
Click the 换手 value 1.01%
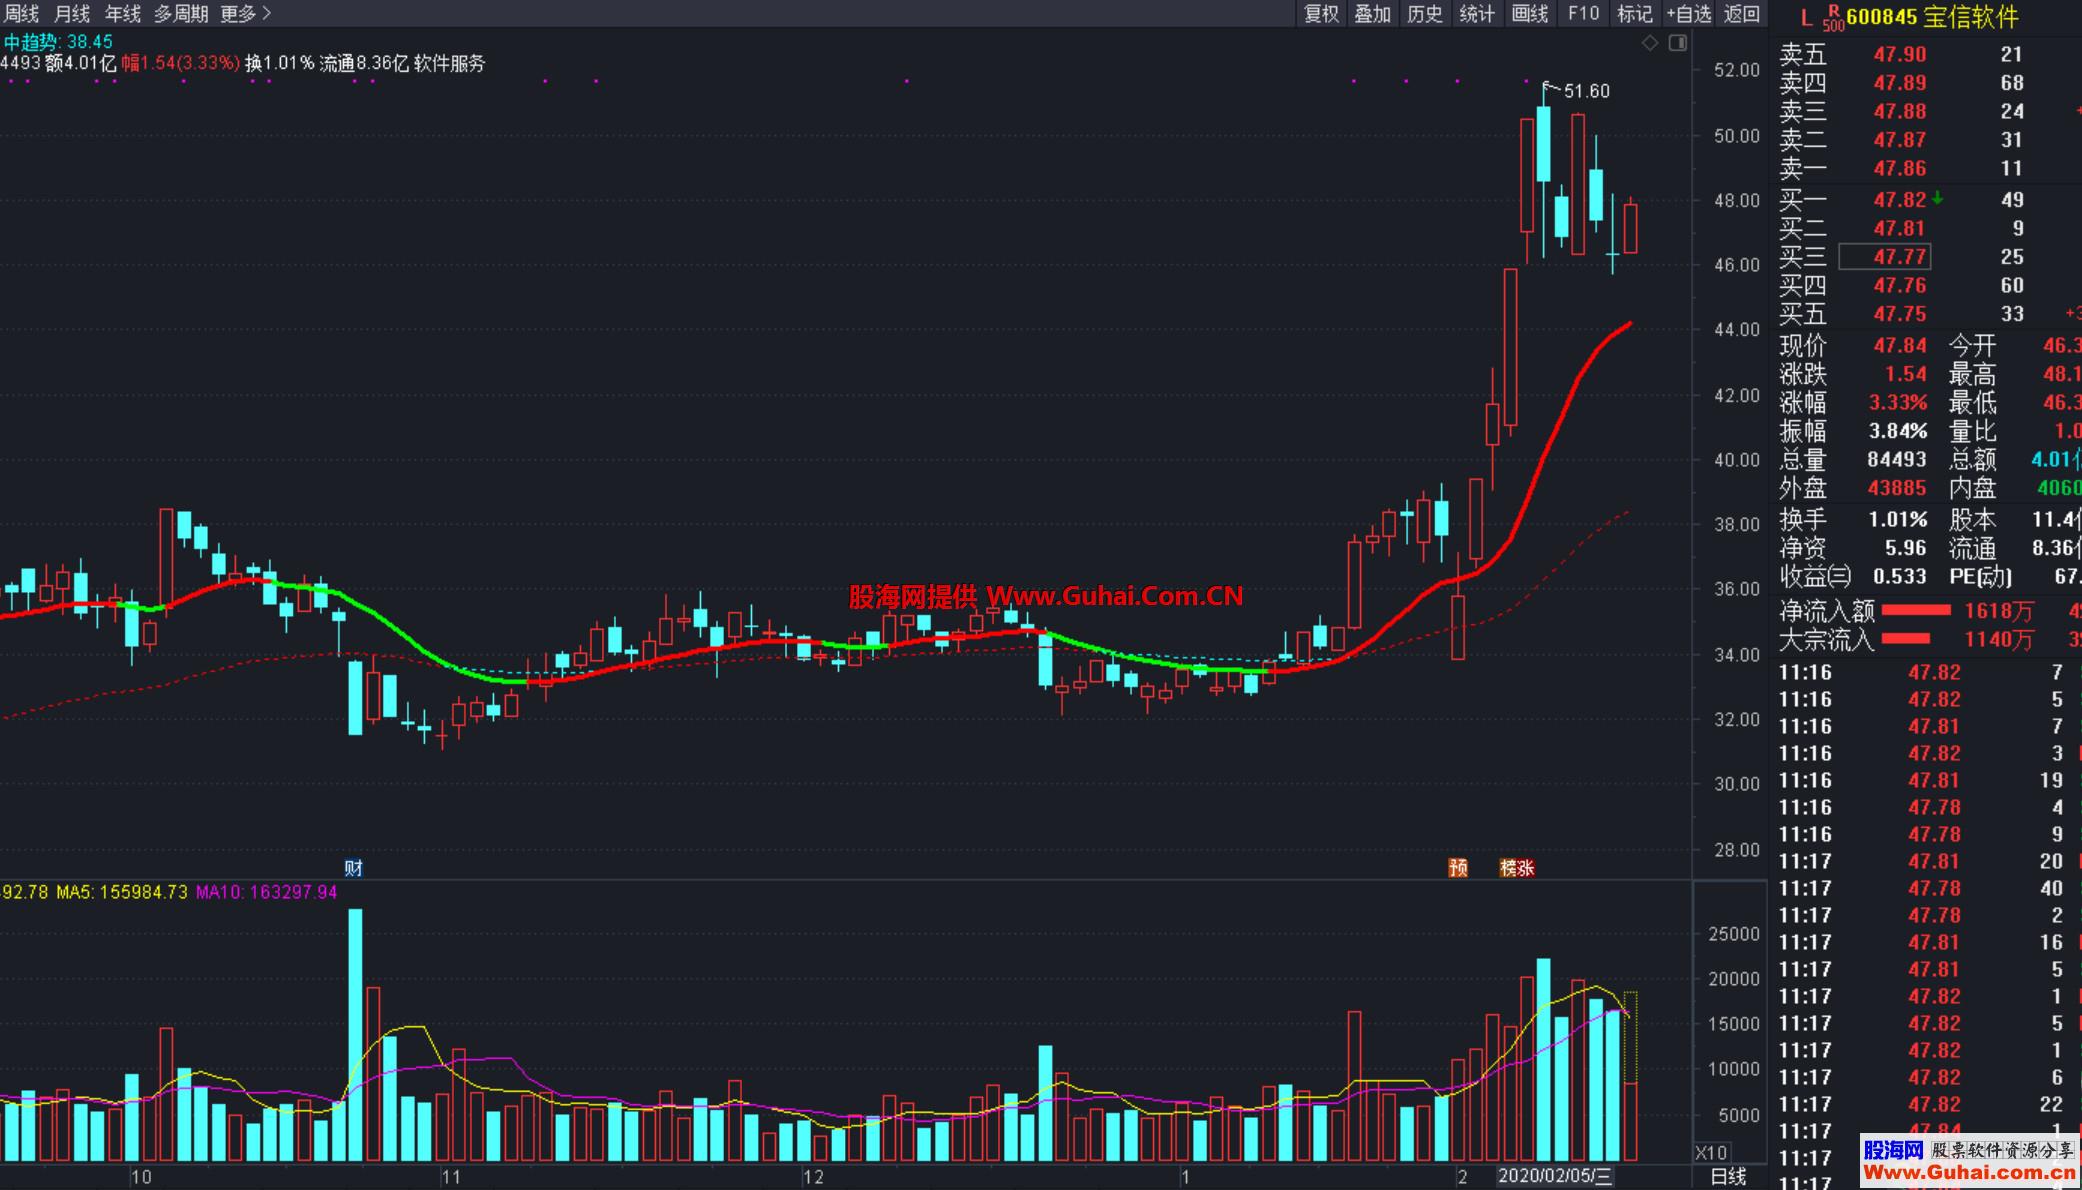point(1897,519)
